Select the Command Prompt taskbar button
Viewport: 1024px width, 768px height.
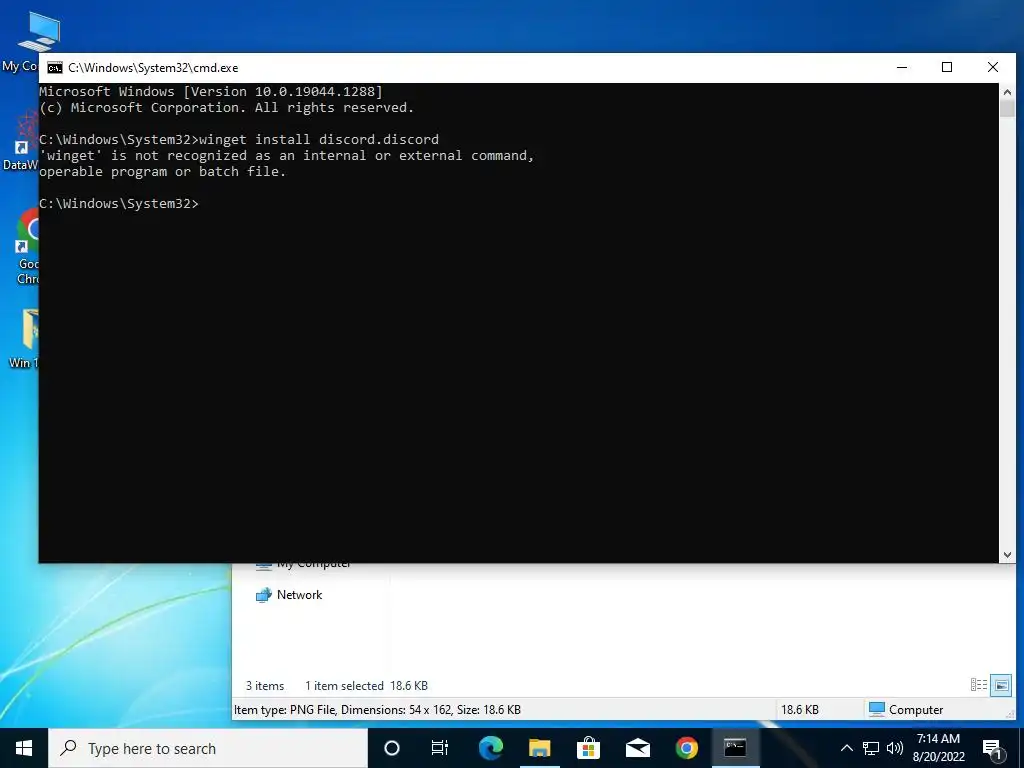pyautogui.click(x=735, y=748)
